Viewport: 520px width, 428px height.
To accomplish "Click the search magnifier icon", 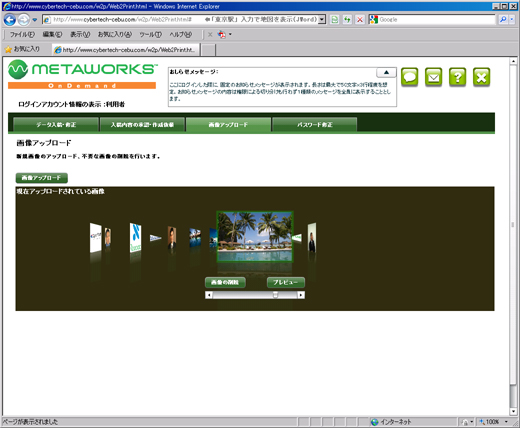I will click(x=503, y=20).
